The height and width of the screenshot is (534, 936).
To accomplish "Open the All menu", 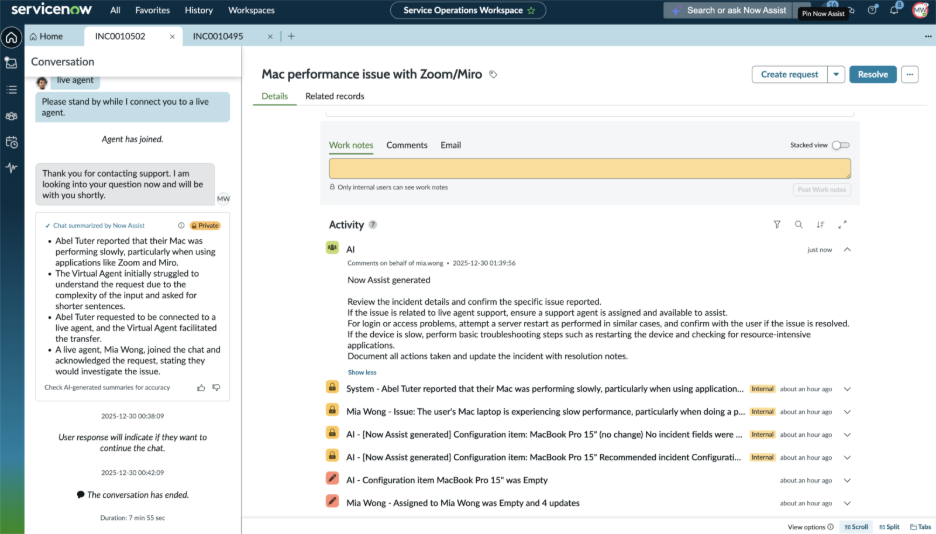I will click(115, 10).
